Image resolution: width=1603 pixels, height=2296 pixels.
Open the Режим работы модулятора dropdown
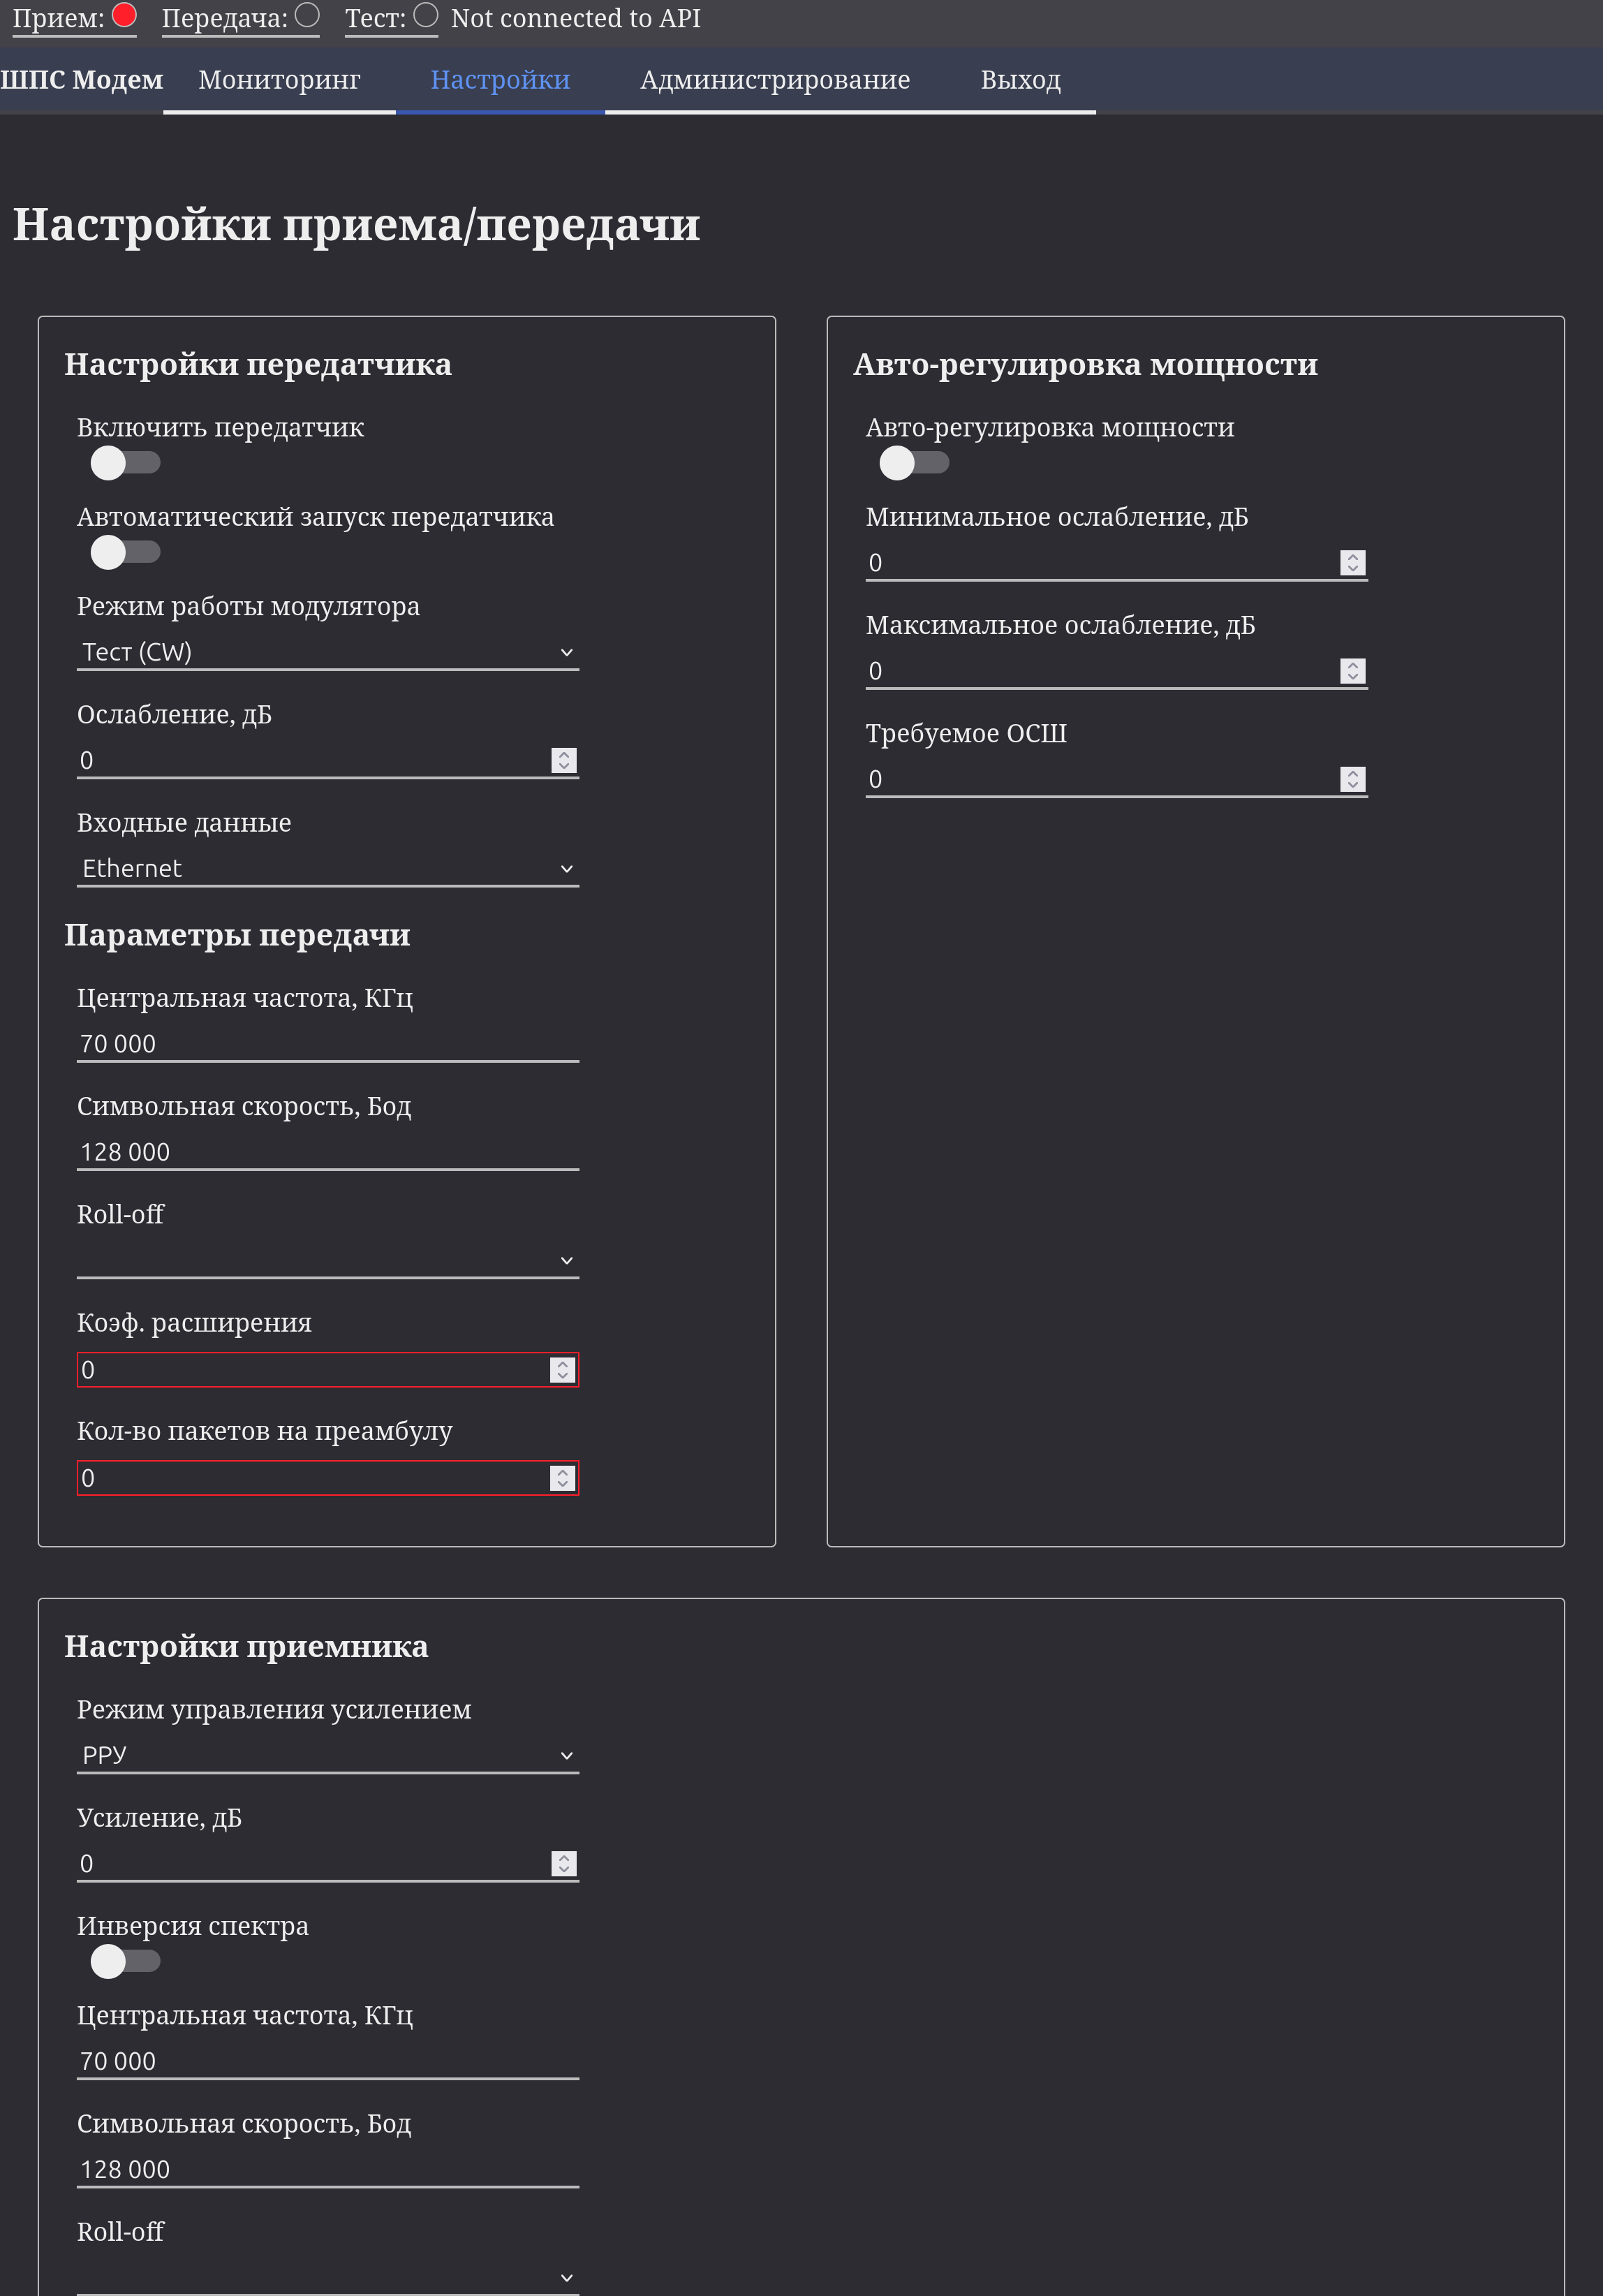pos(327,652)
